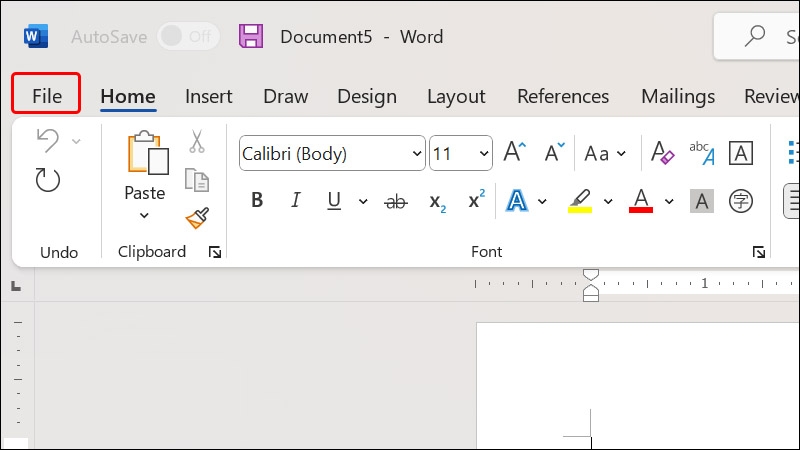800x450 pixels.
Task: Open the Design tab
Action: (x=367, y=96)
